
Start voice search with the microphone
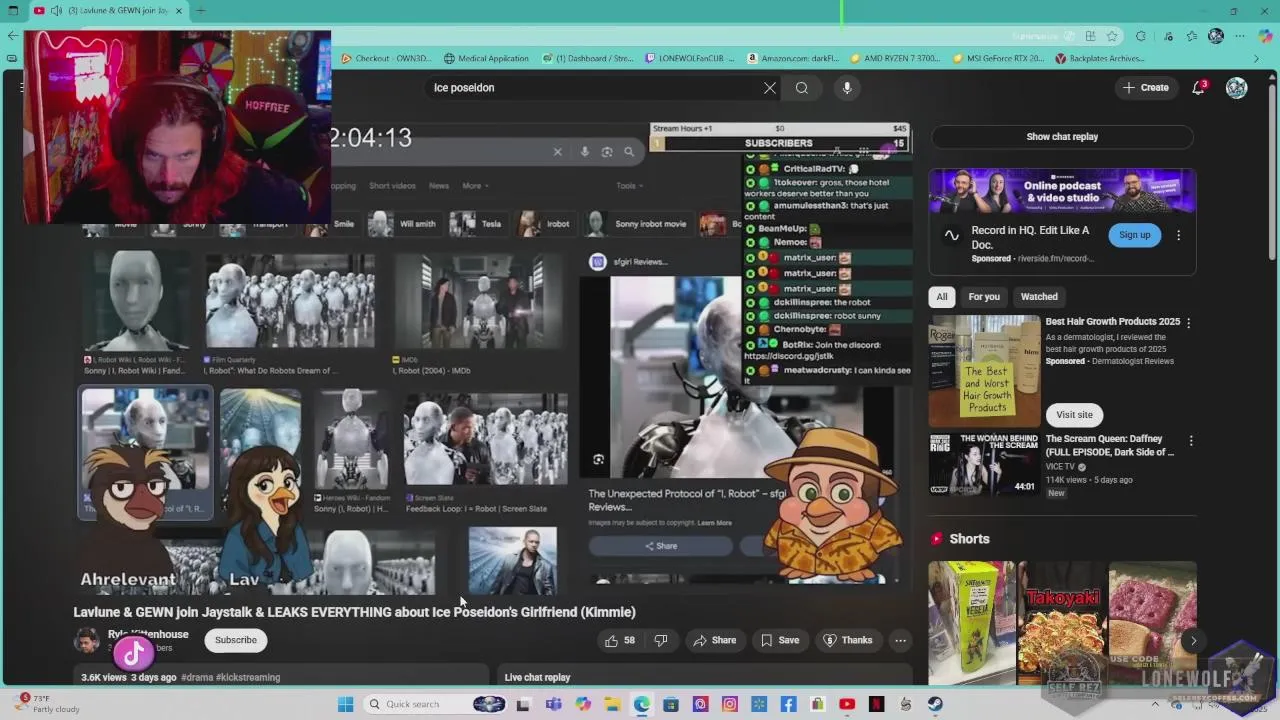point(847,88)
